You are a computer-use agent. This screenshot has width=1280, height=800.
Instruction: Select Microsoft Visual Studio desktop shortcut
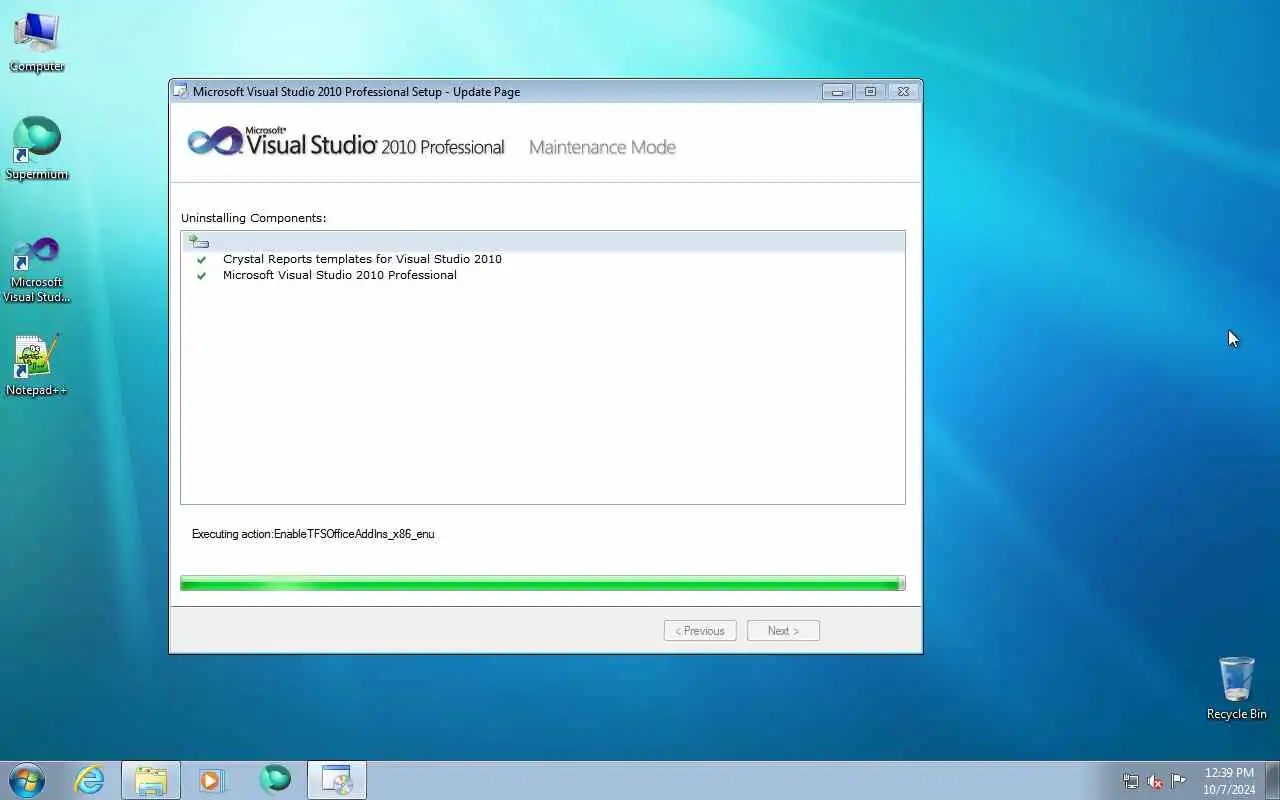point(37,268)
